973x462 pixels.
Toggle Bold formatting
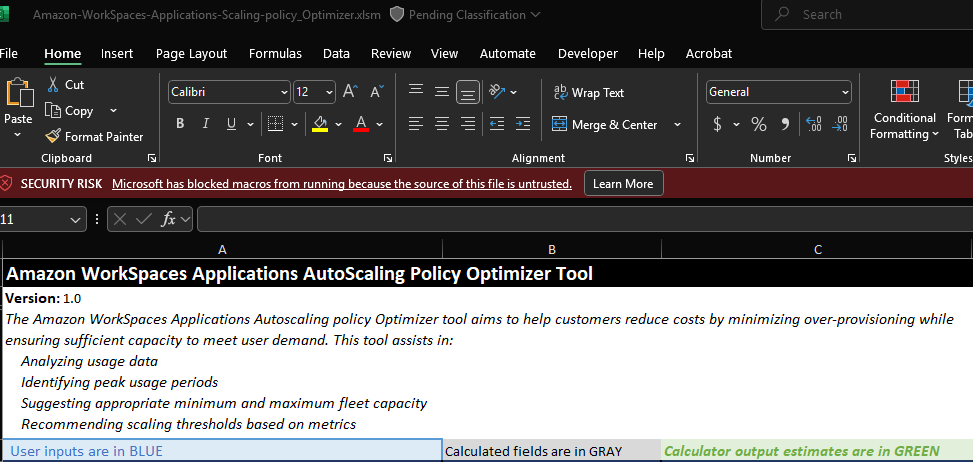(x=180, y=125)
